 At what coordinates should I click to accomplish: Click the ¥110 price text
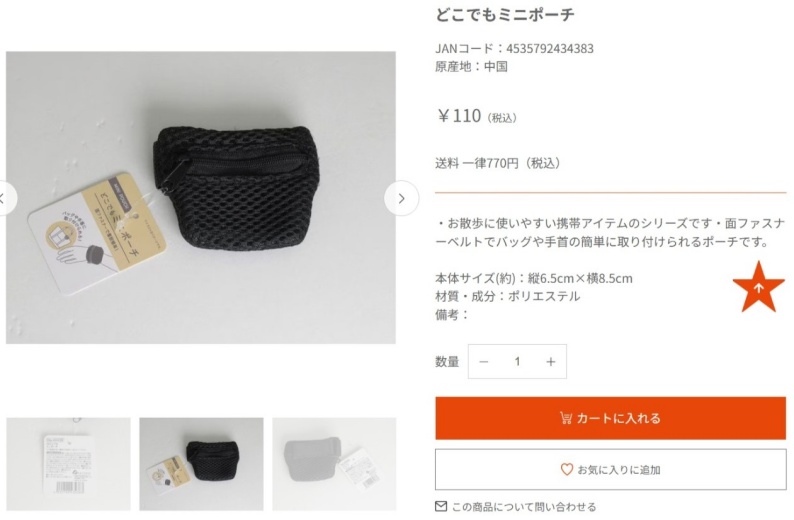(x=459, y=116)
